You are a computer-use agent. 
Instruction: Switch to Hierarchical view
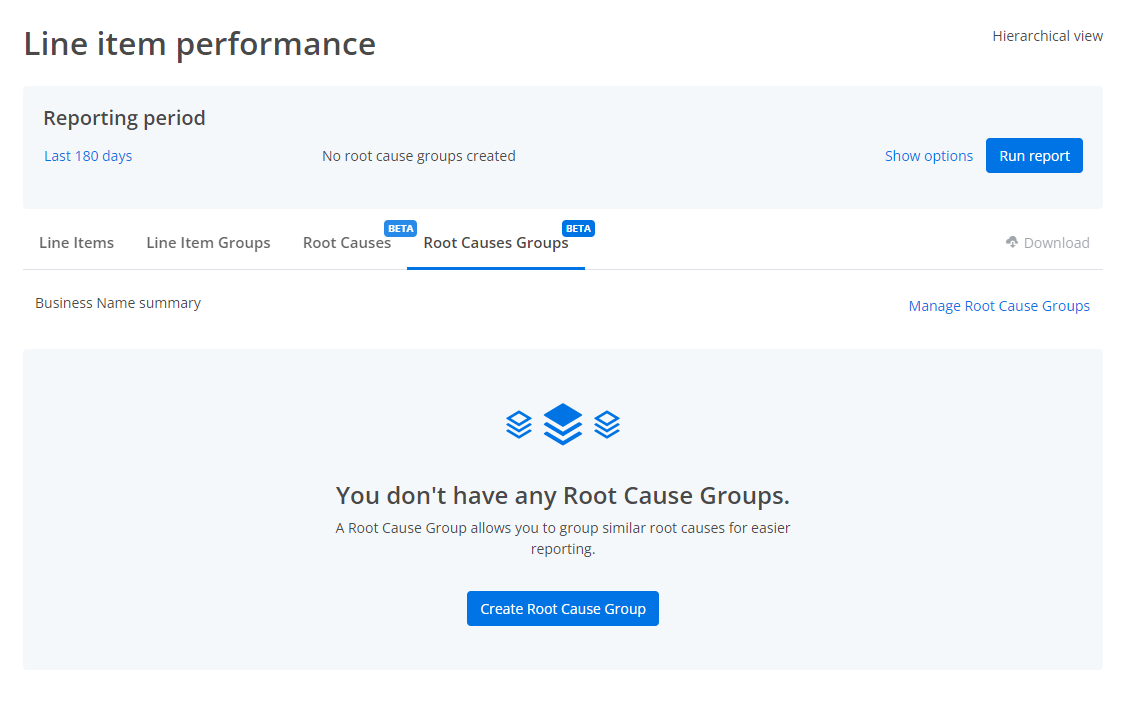pos(1047,36)
